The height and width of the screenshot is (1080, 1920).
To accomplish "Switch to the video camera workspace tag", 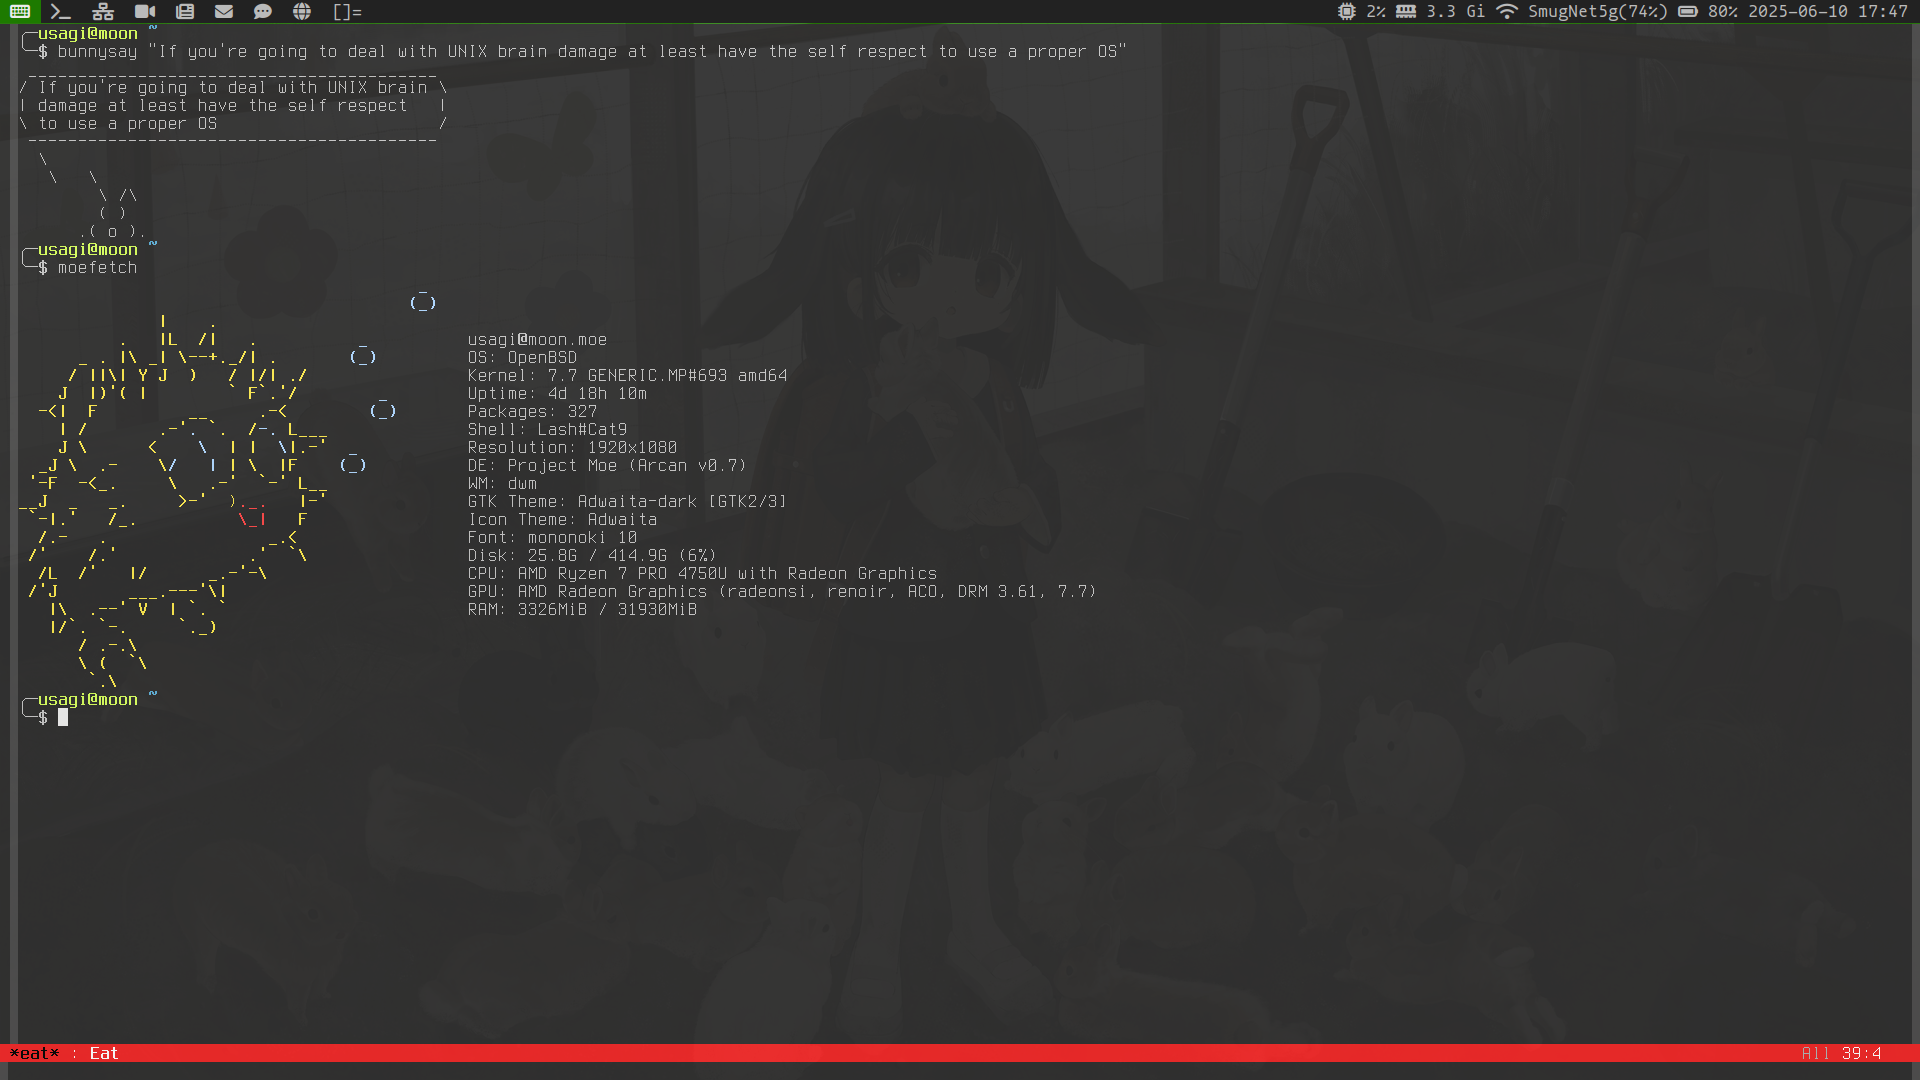I will pos(145,12).
